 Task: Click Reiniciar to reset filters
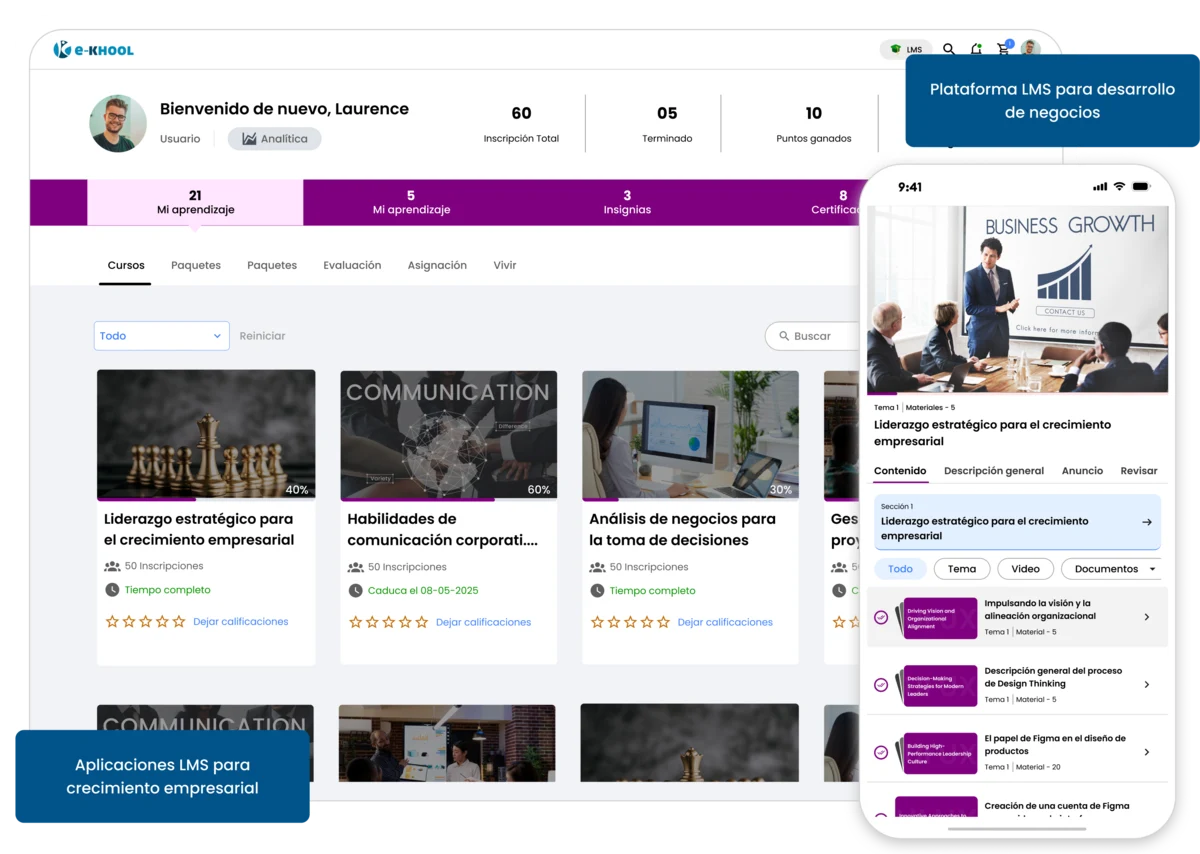click(262, 336)
